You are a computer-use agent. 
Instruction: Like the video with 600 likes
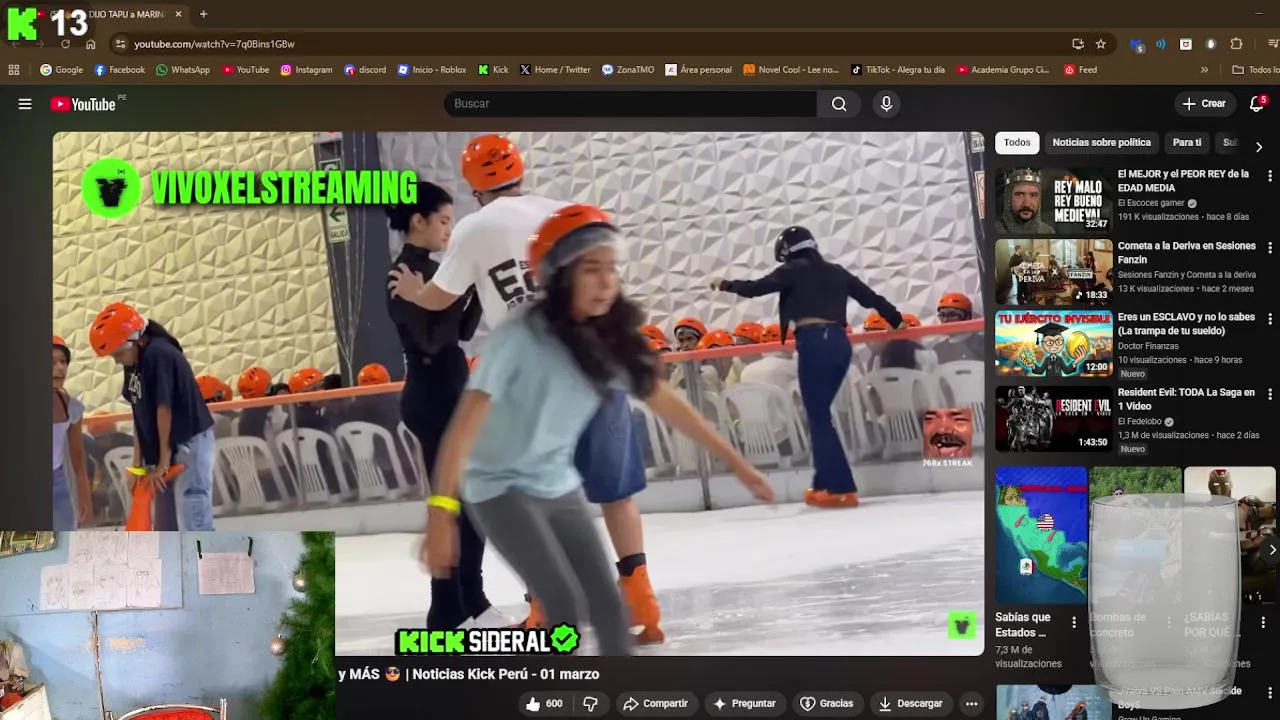[543, 704]
